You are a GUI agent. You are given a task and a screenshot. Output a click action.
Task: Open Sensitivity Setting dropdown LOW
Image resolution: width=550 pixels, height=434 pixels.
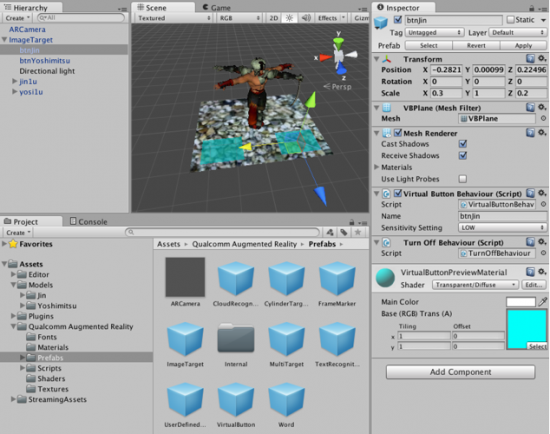pyautogui.click(x=502, y=228)
